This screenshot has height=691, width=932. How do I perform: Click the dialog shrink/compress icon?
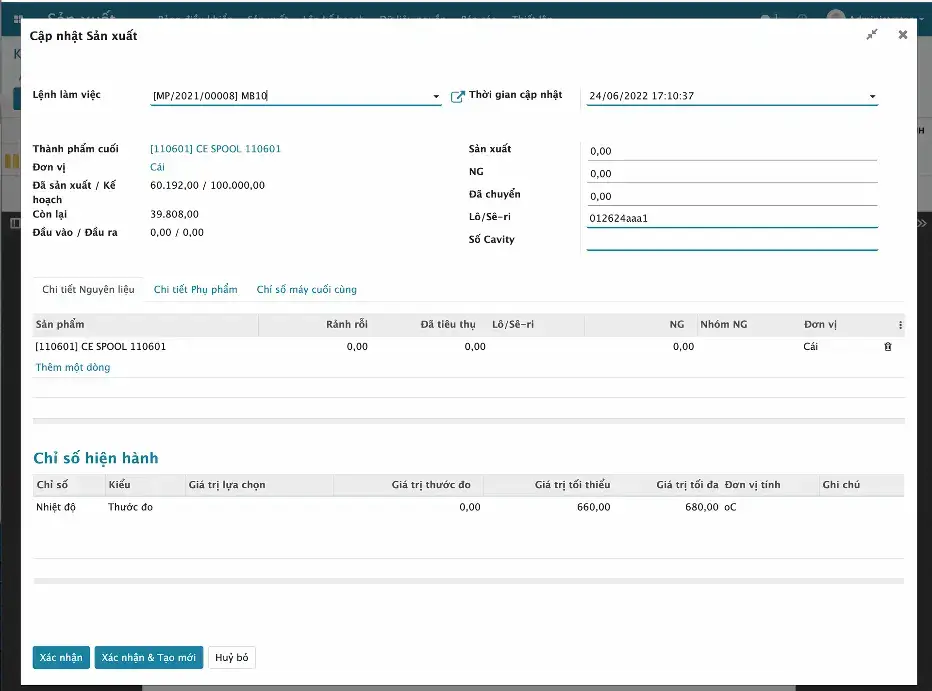[872, 35]
